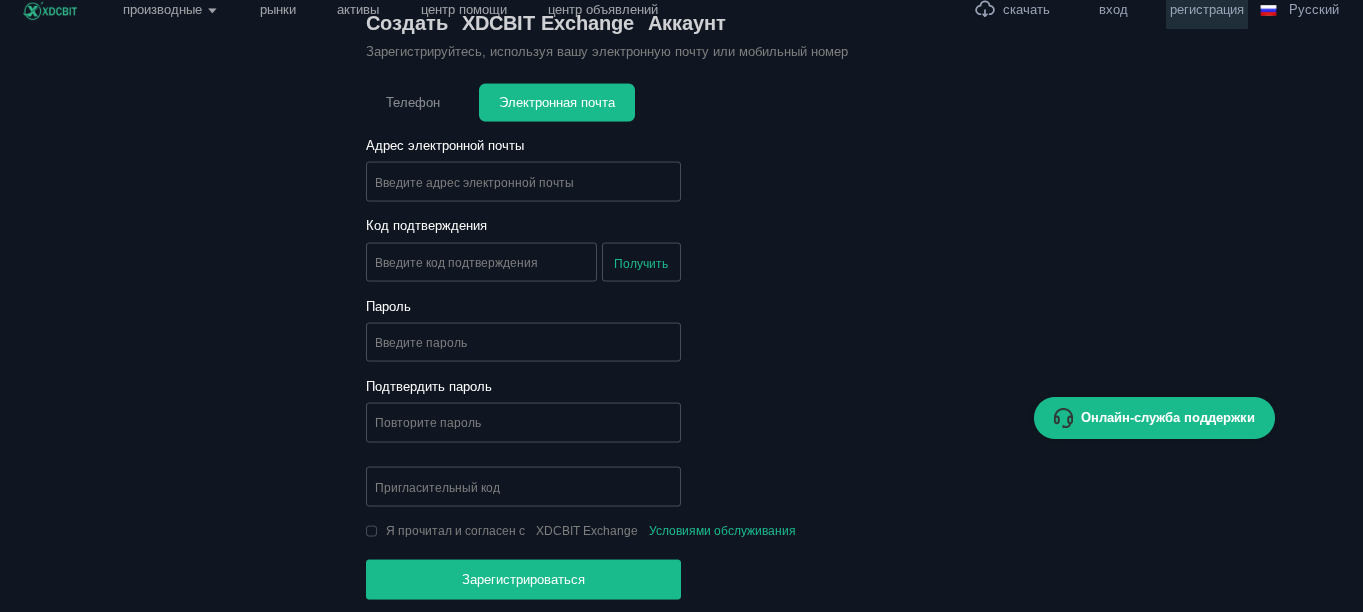Focus the email address input field
The height and width of the screenshot is (612, 1363).
click(x=523, y=182)
